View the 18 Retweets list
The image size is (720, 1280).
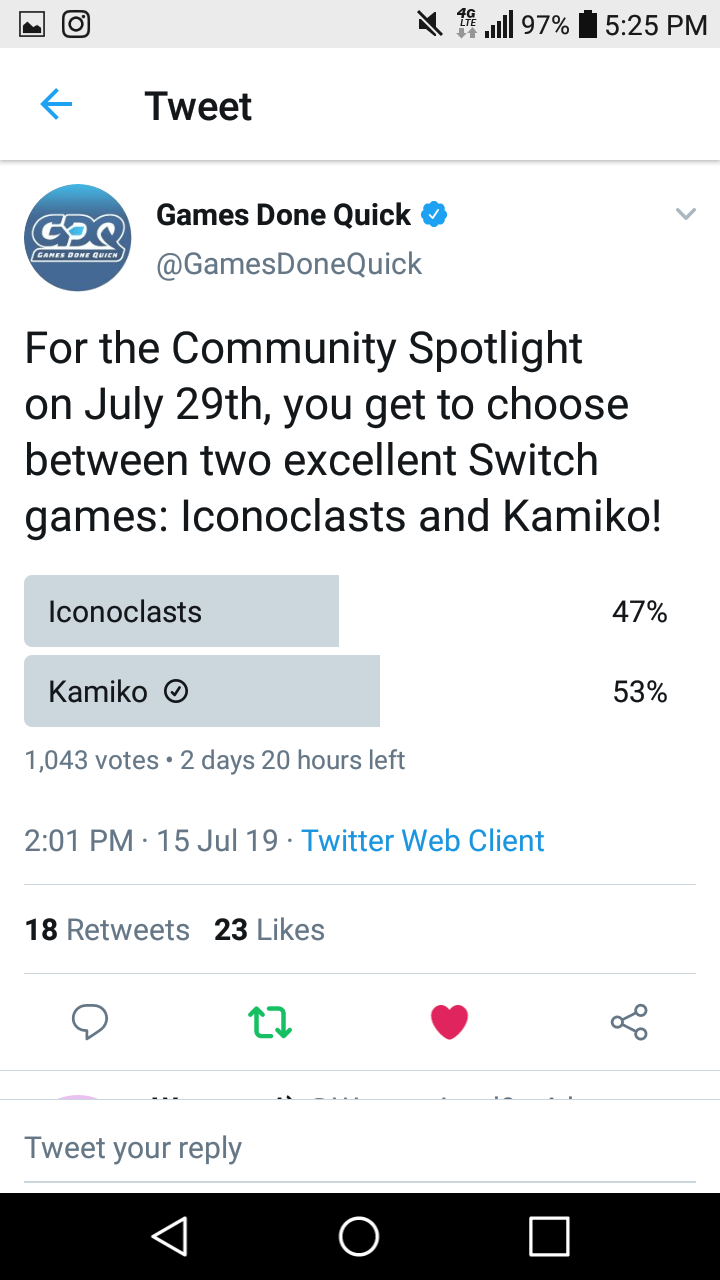click(107, 930)
